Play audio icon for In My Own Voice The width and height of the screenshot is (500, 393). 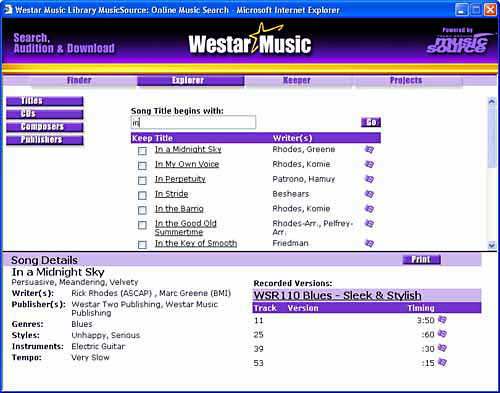[369, 164]
